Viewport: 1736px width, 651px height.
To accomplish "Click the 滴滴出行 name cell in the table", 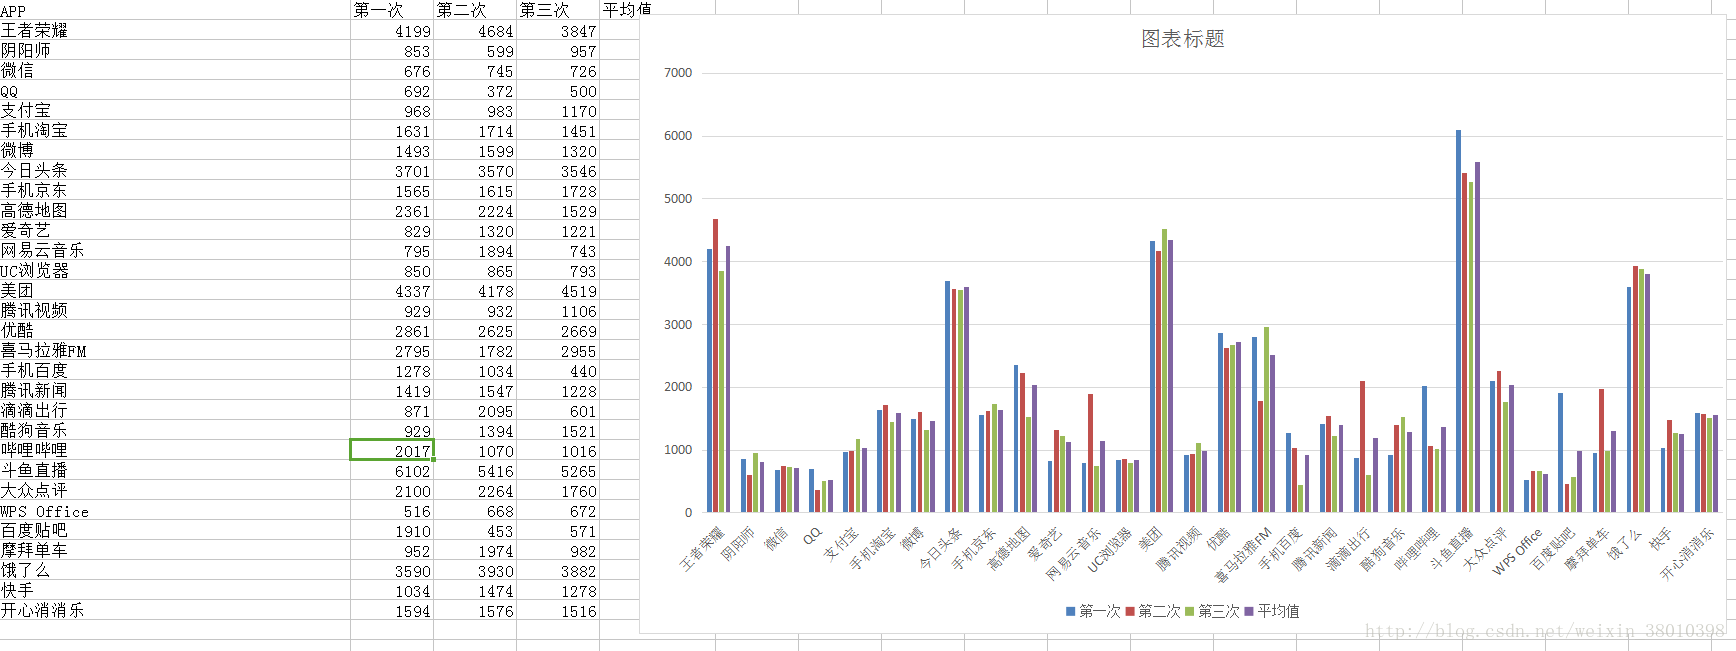I will [175, 410].
